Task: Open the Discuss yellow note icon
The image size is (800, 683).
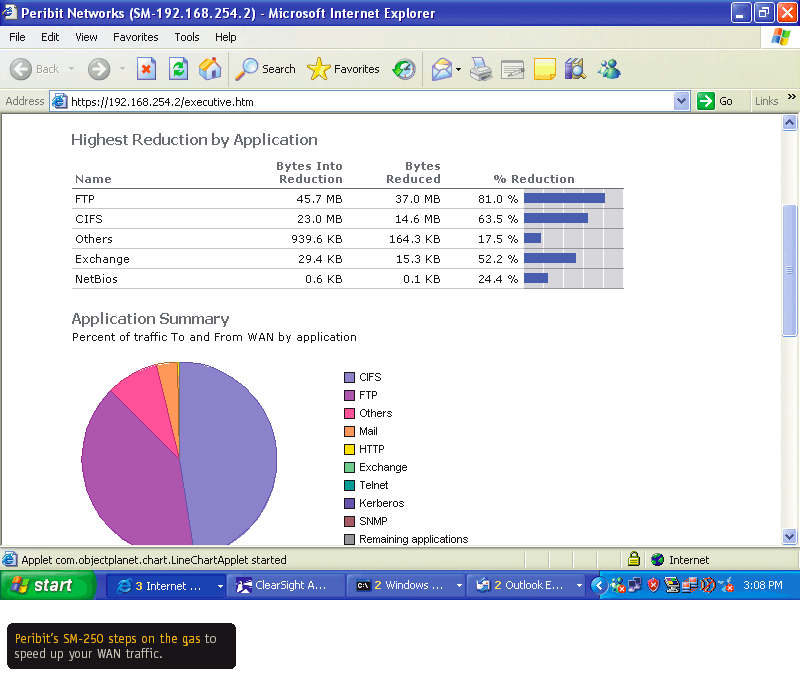Action: 544,69
